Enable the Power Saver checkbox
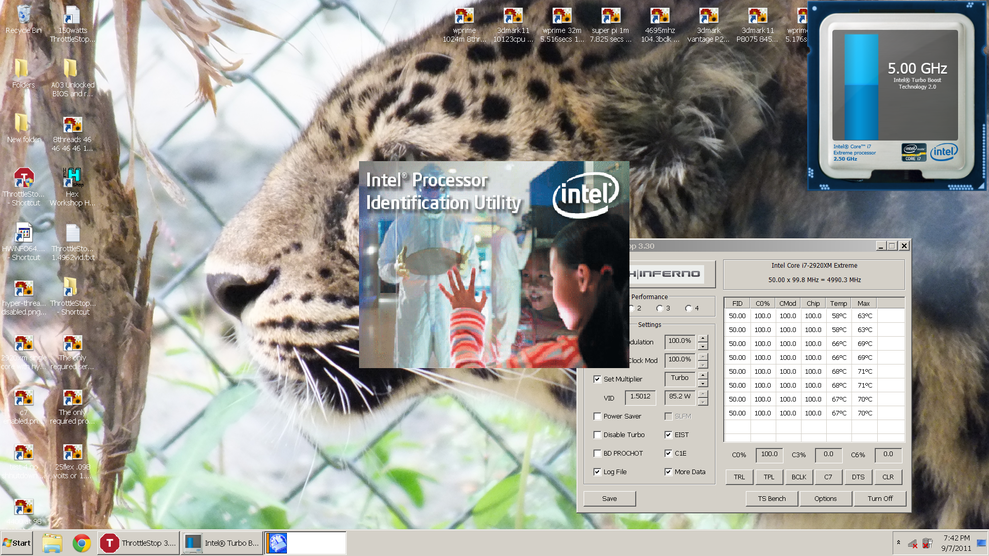989x556 pixels. (x=597, y=416)
